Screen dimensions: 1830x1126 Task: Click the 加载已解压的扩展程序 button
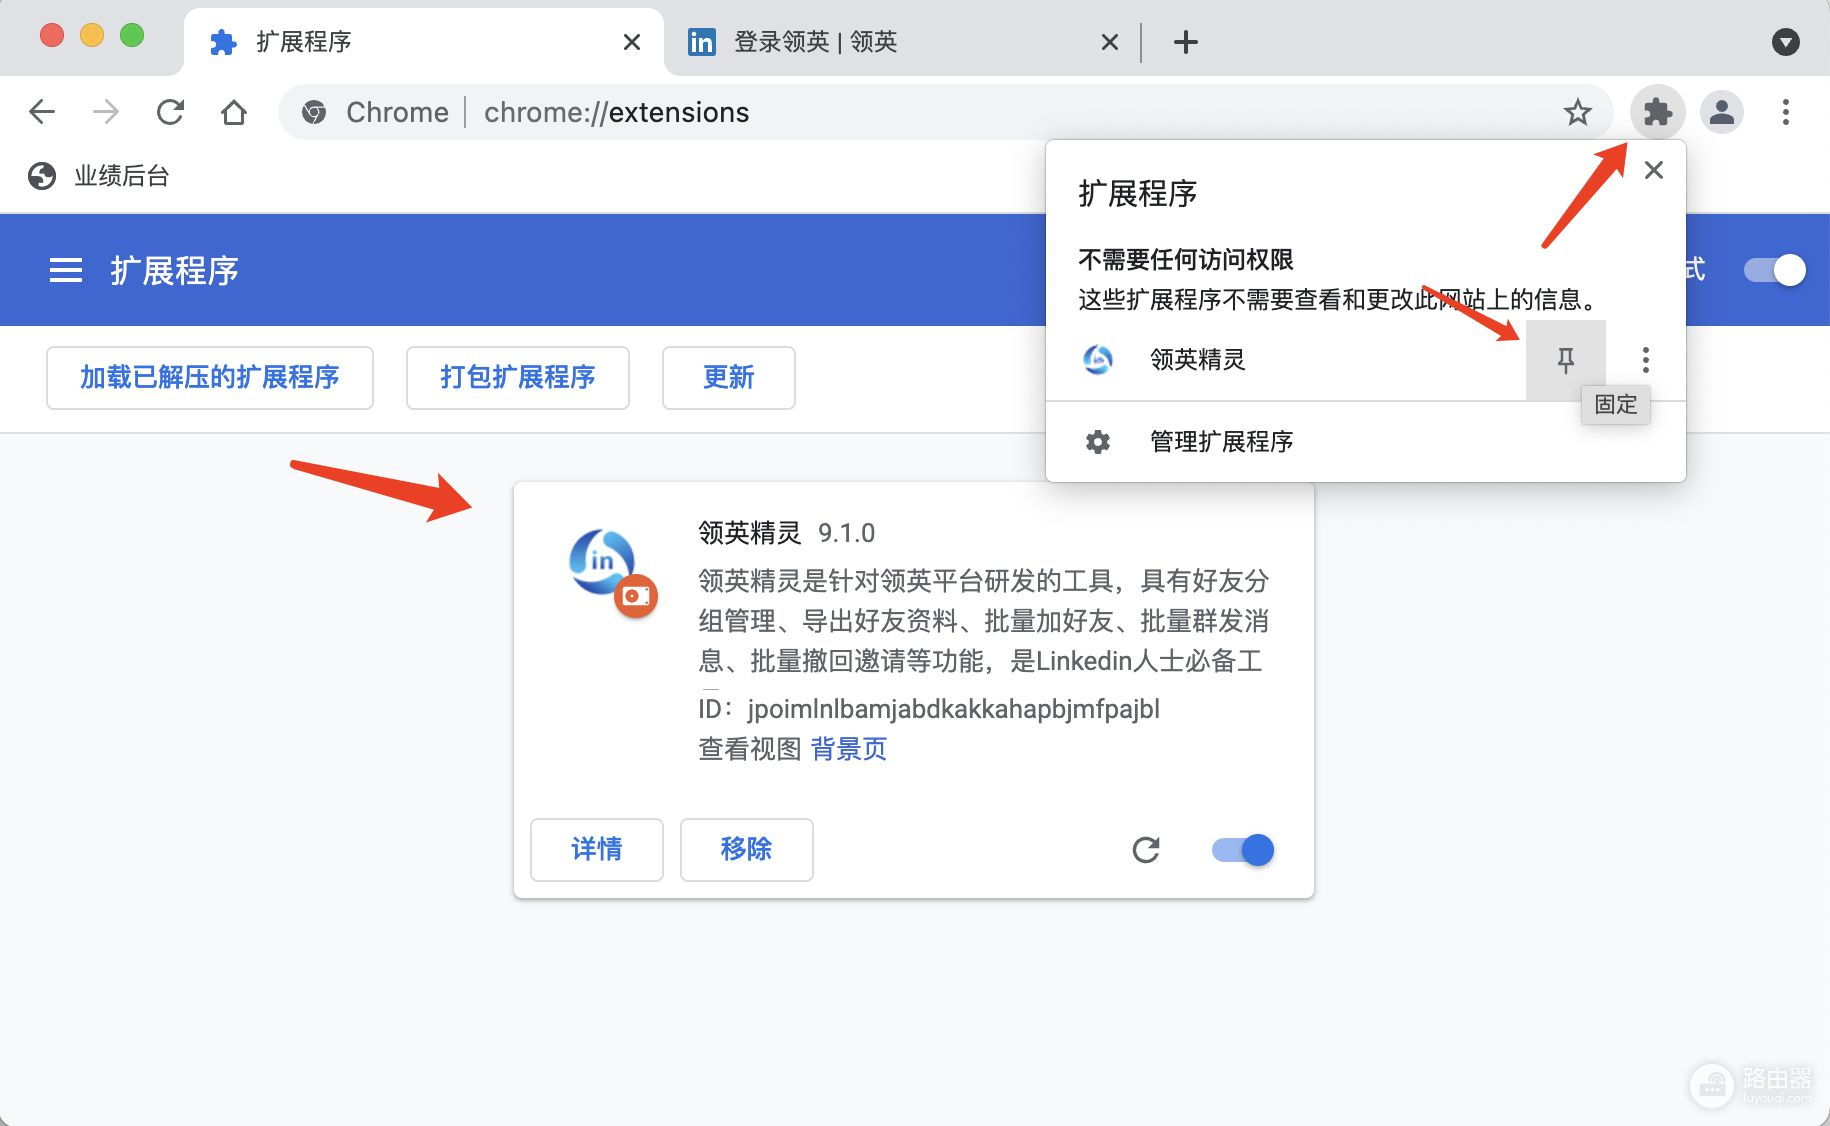click(210, 377)
